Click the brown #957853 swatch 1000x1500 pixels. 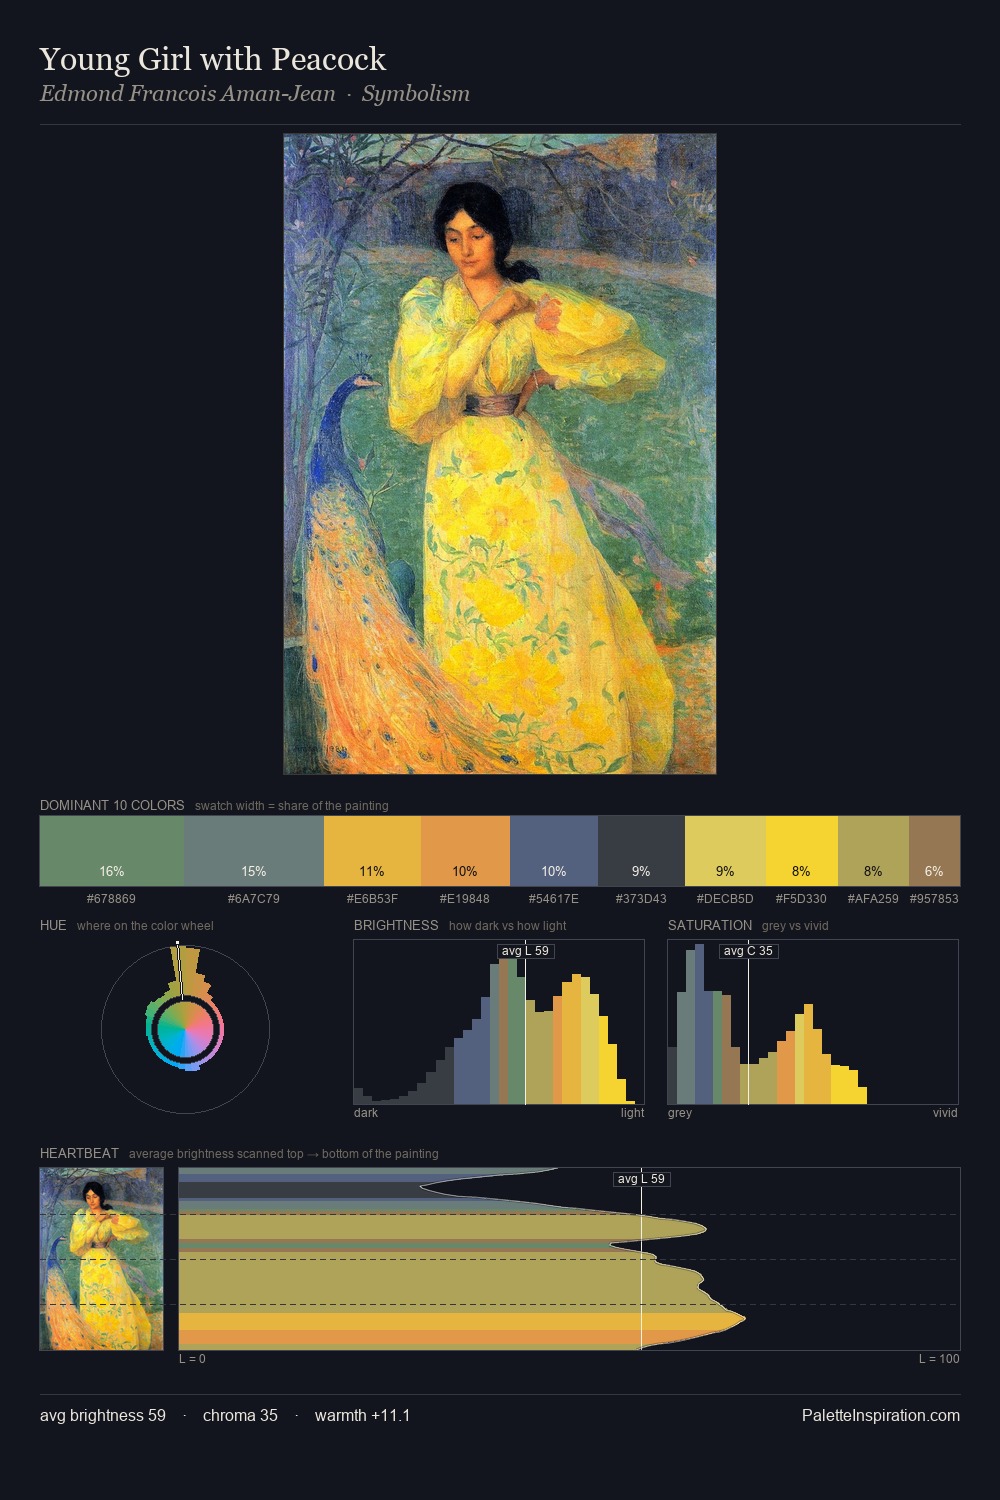pyautogui.click(x=934, y=851)
